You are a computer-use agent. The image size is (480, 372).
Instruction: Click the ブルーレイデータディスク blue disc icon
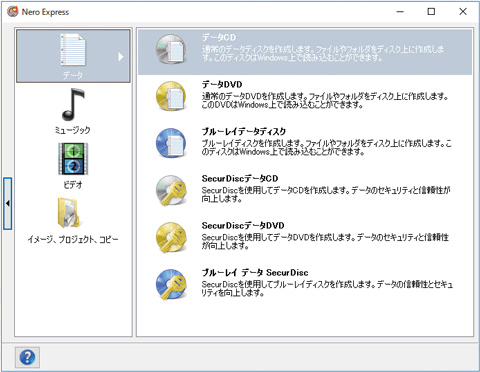pyautogui.click(x=171, y=143)
